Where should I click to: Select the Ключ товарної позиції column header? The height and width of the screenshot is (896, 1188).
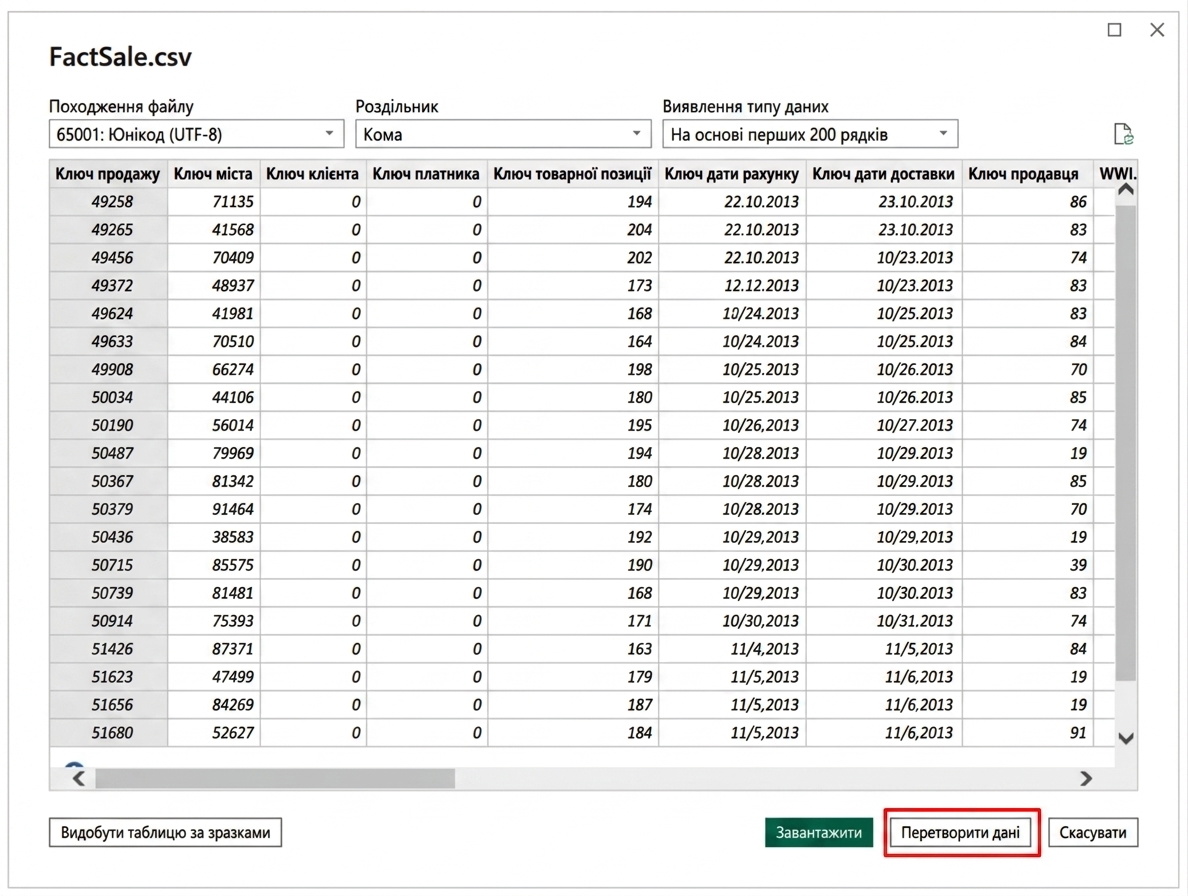click(x=572, y=173)
